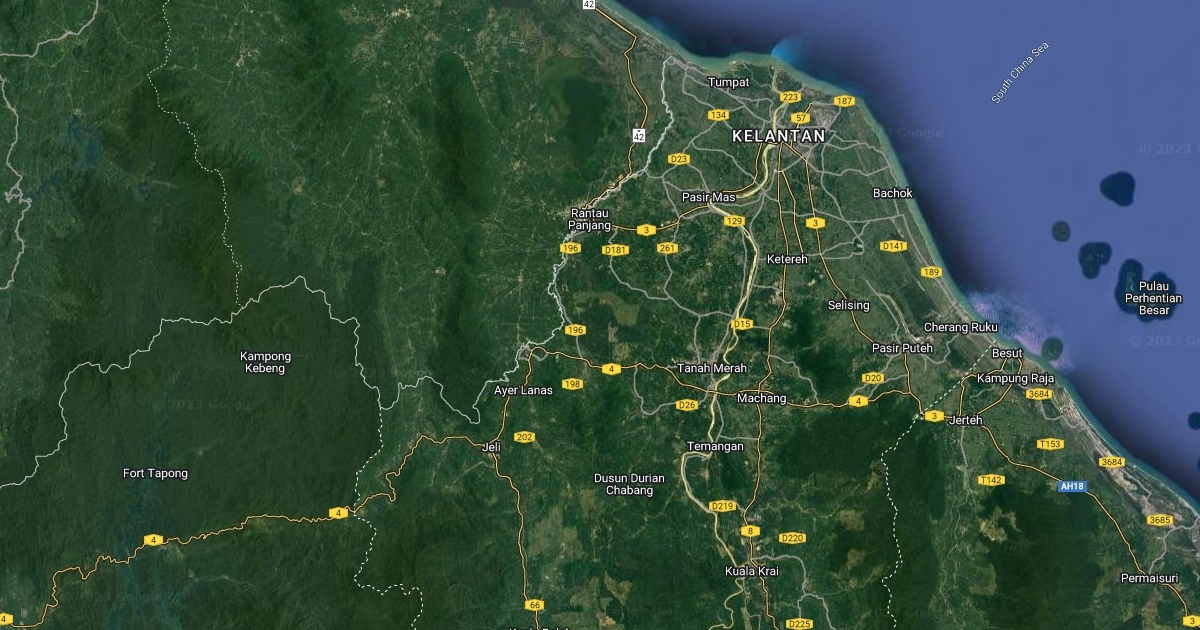Click the Fort Tapong label
This screenshot has height=630, width=1200.
(155, 473)
